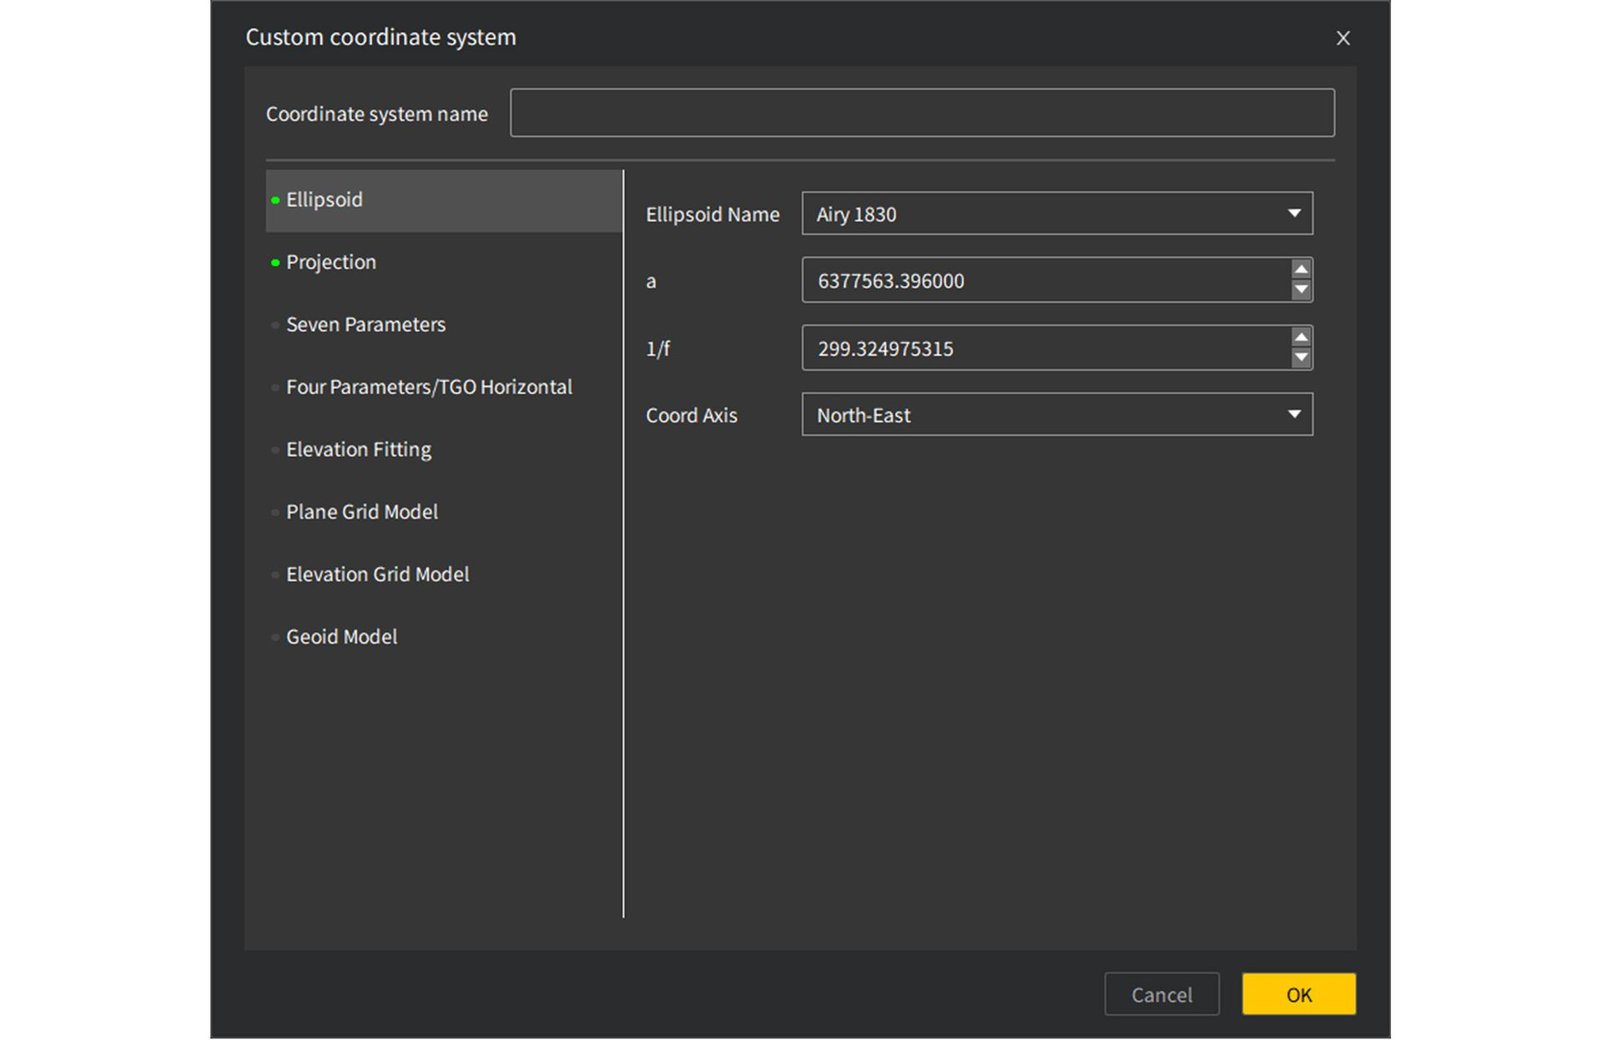The image size is (1600, 1040).
Task: Select the Ellipsoid section
Action: (x=444, y=200)
